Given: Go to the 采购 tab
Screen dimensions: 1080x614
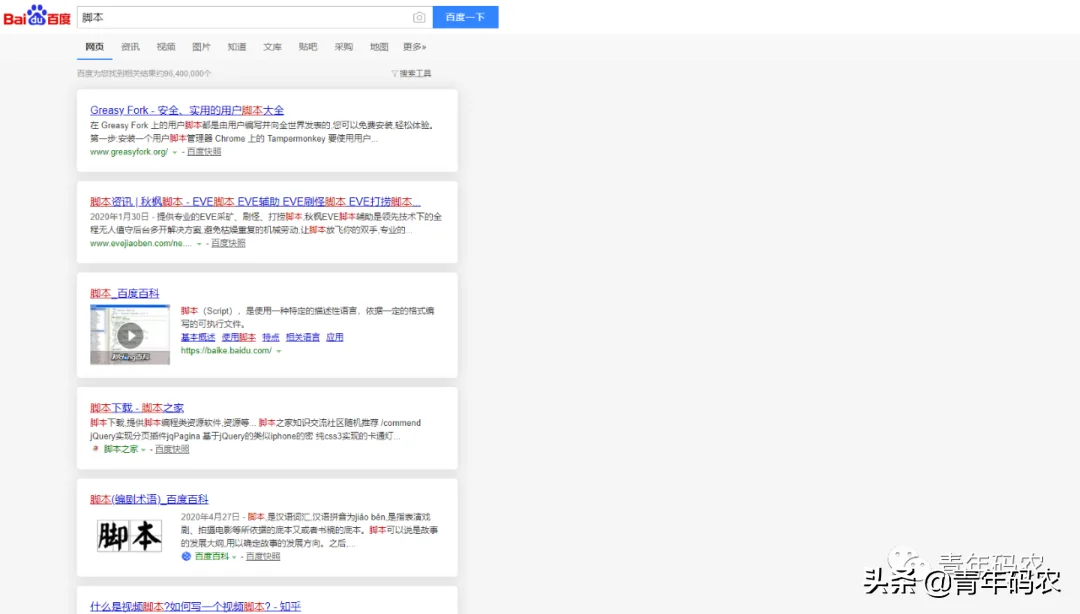Looking at the screenshot, I should 344,47.
